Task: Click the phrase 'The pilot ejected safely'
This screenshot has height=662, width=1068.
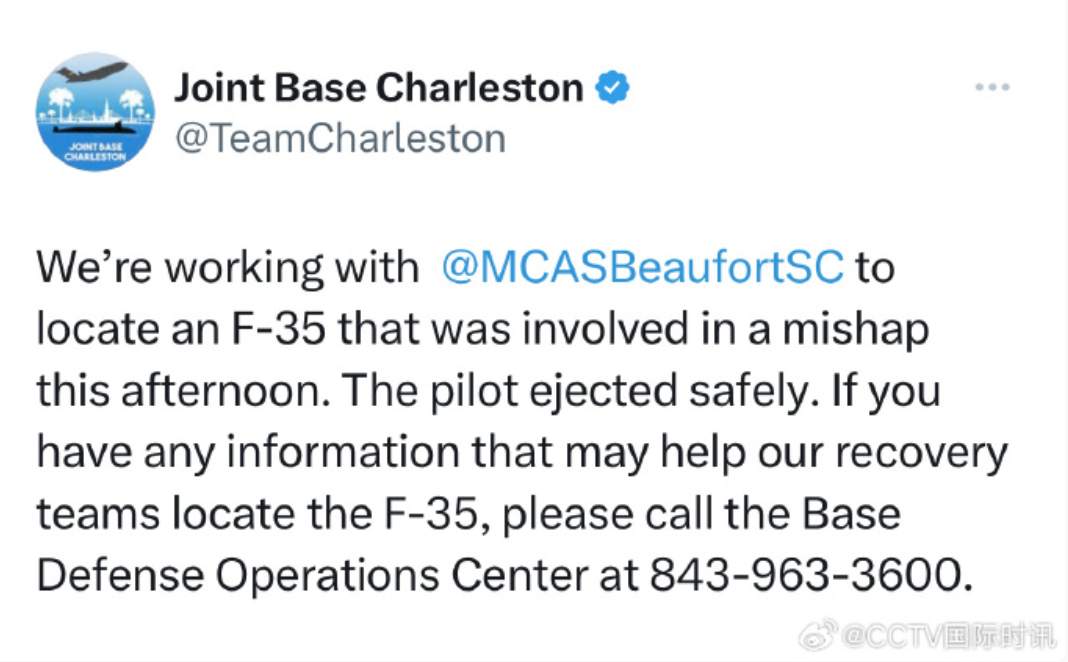Action: click(574, 391)
